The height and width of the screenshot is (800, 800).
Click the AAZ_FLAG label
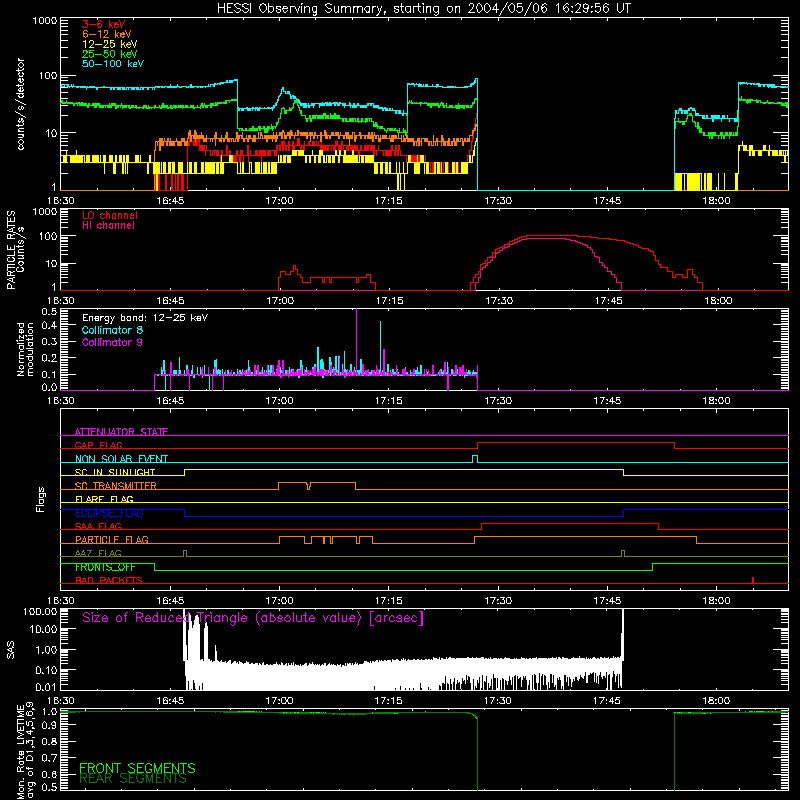98,553
